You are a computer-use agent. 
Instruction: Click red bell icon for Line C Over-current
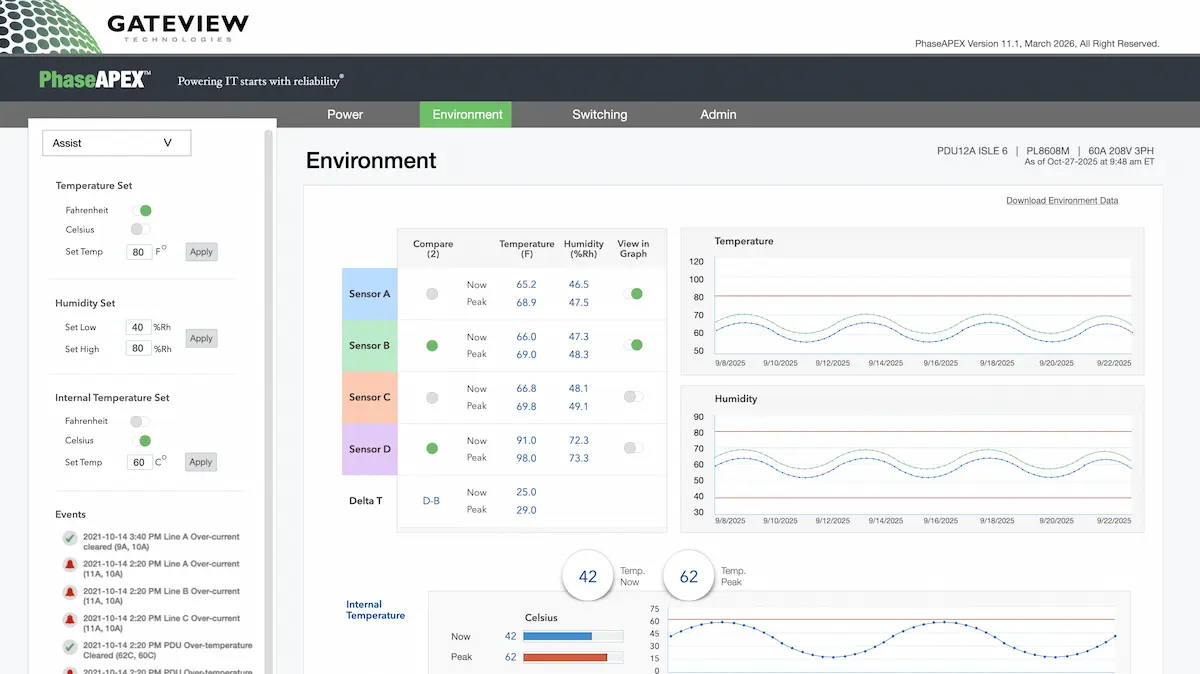[70, 620]
